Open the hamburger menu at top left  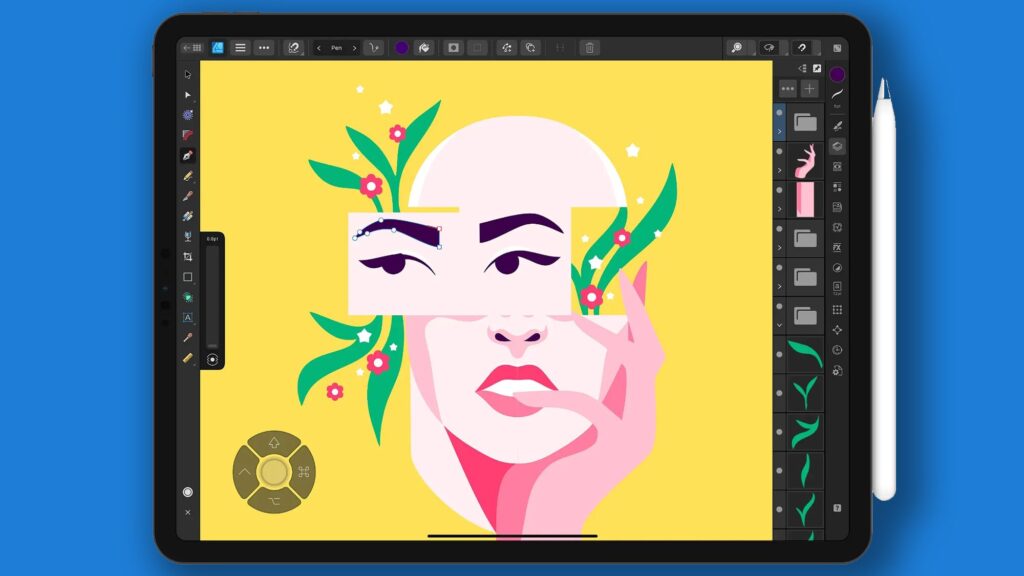(240, 46)
